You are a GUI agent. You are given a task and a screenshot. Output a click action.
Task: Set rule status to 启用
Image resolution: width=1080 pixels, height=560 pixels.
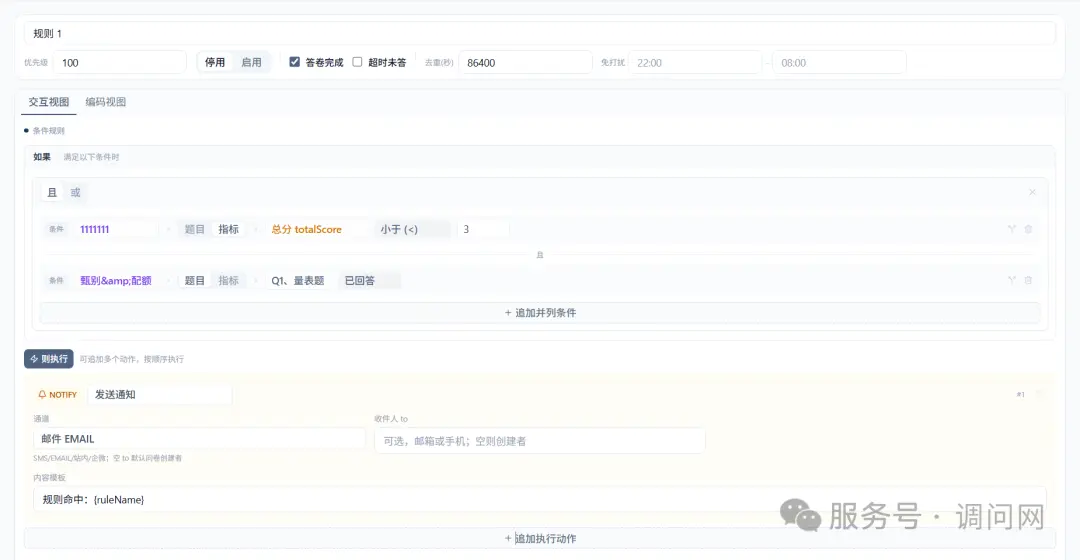point(251,62)
